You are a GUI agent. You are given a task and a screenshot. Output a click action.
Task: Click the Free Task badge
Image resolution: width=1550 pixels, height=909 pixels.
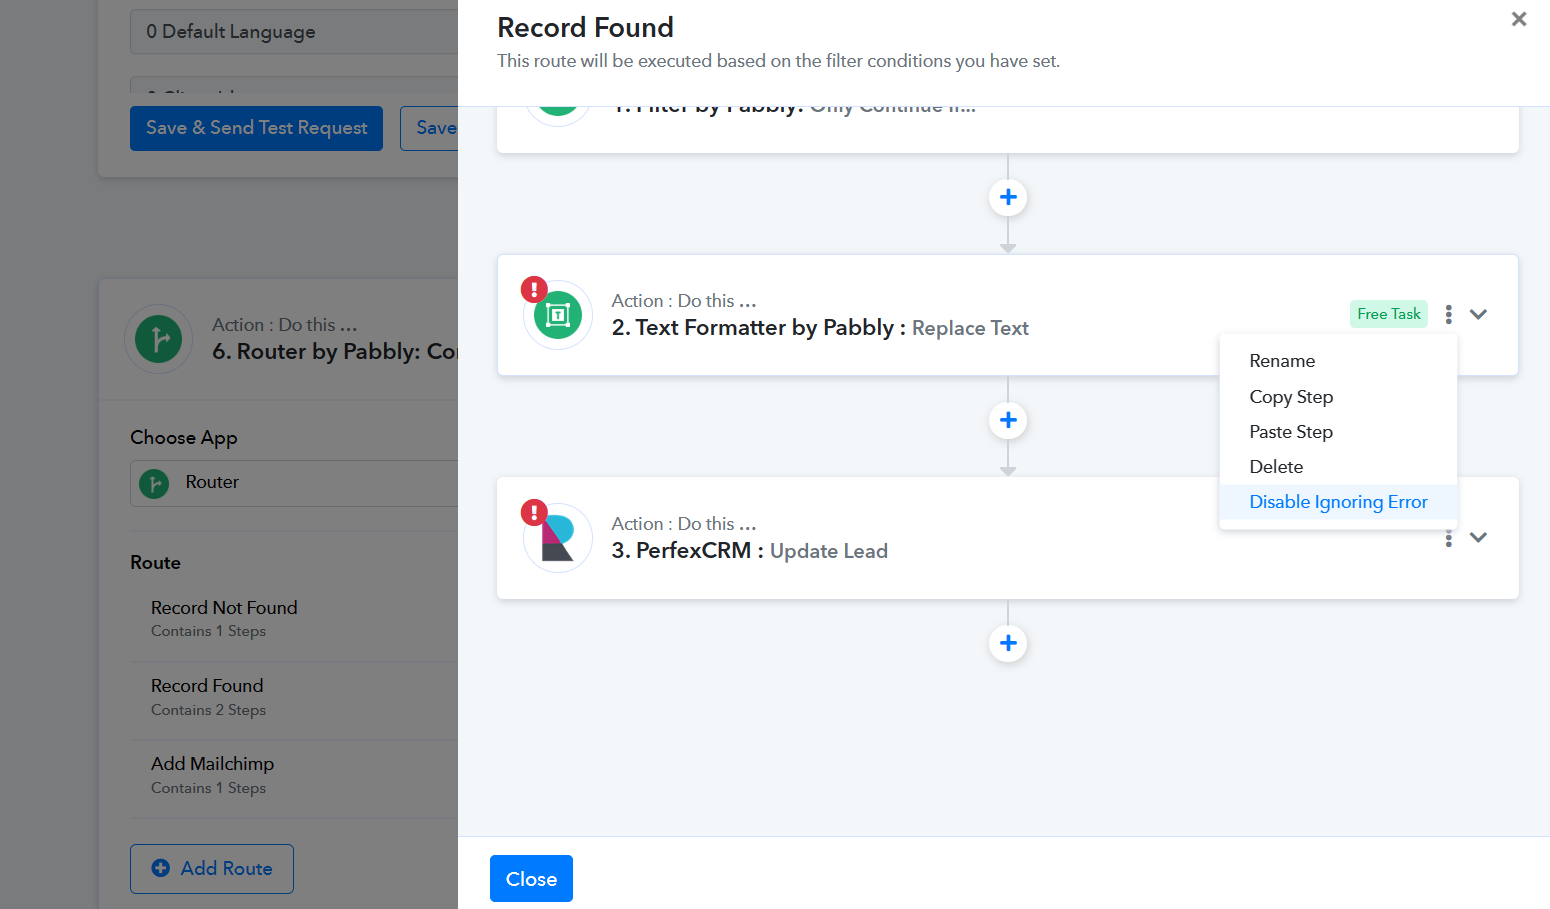pyautogui.click(x=1388, y=314)
